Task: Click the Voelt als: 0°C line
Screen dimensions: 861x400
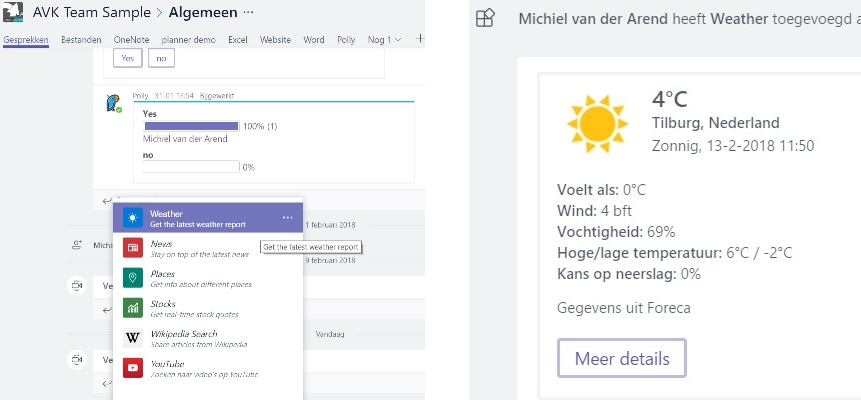Action: [601, 190]
